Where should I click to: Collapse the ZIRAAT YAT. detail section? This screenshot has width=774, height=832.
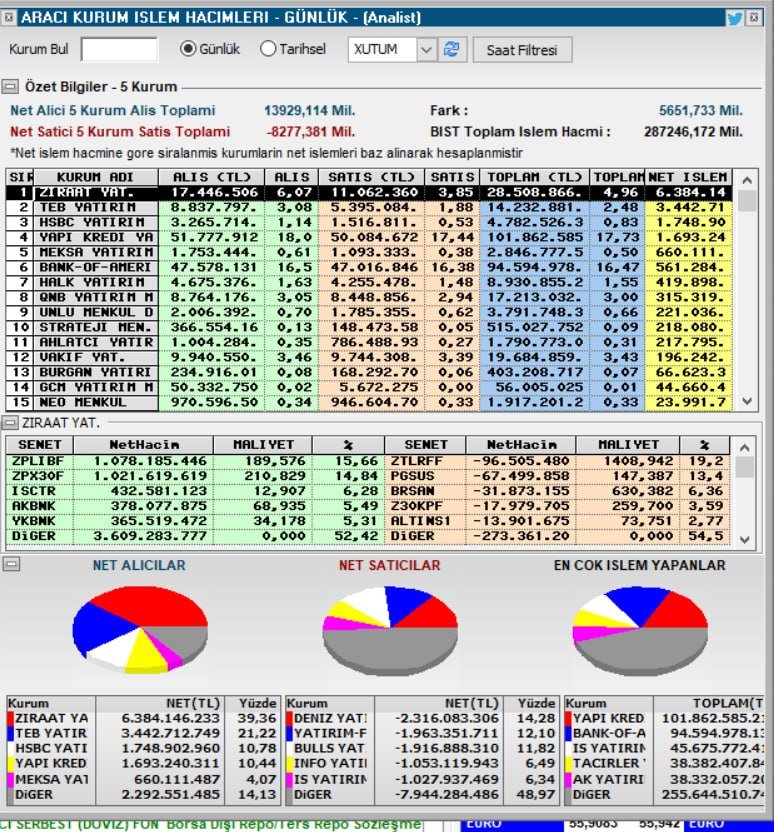point(10,422)
